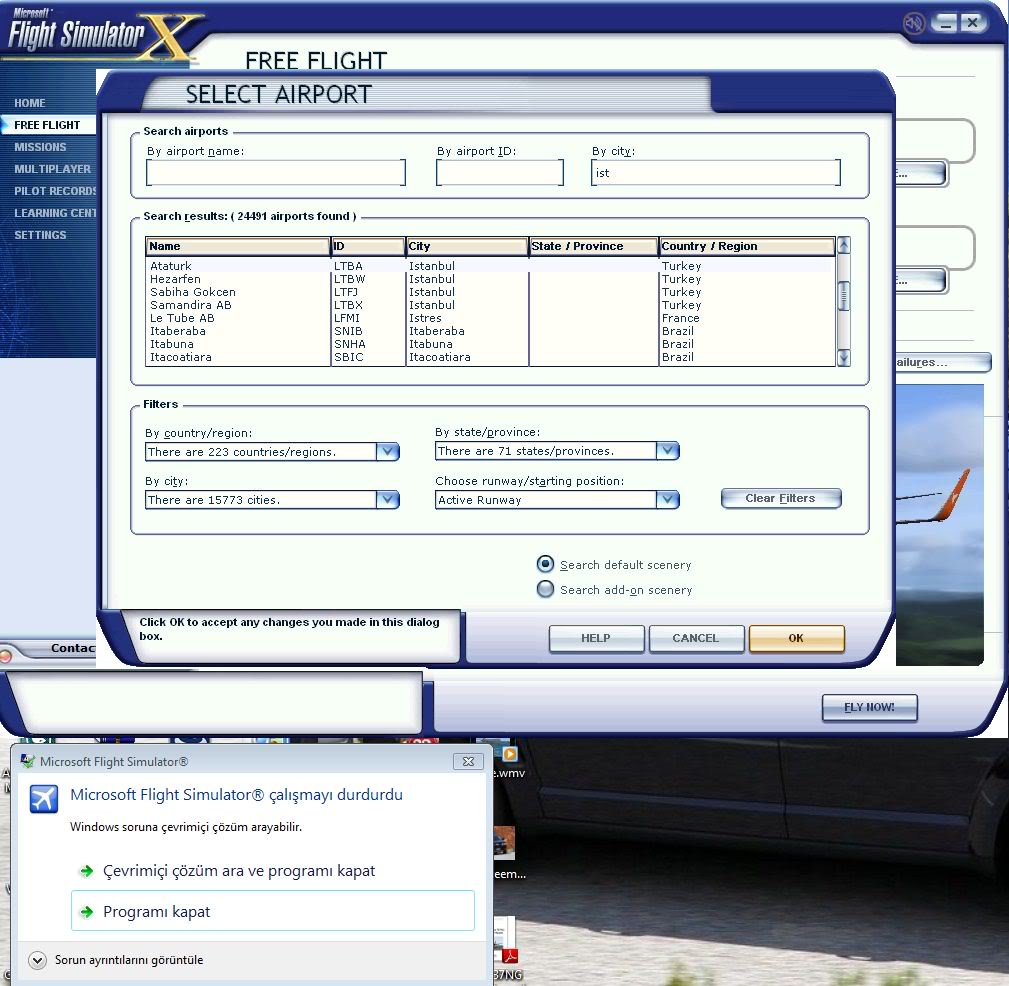Screen dimensions: 1009x986
Task: Focus the By airport ID search field
Action: (500, 172)
